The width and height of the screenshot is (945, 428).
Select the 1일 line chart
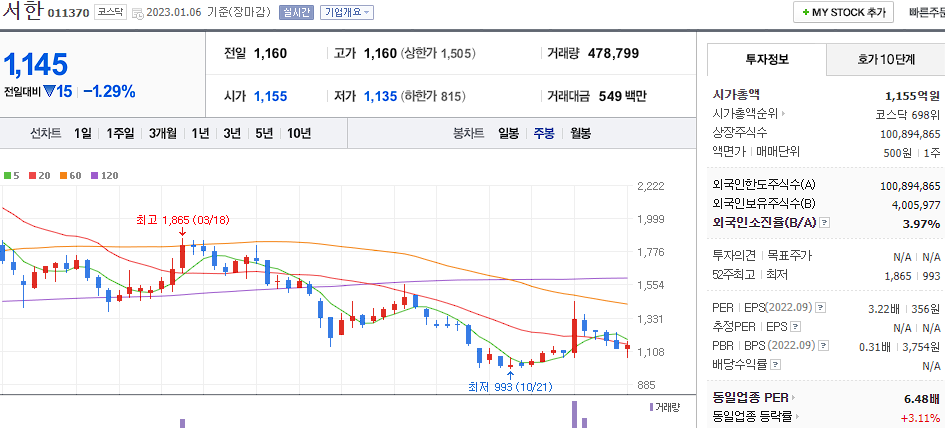tap(83, 133)
